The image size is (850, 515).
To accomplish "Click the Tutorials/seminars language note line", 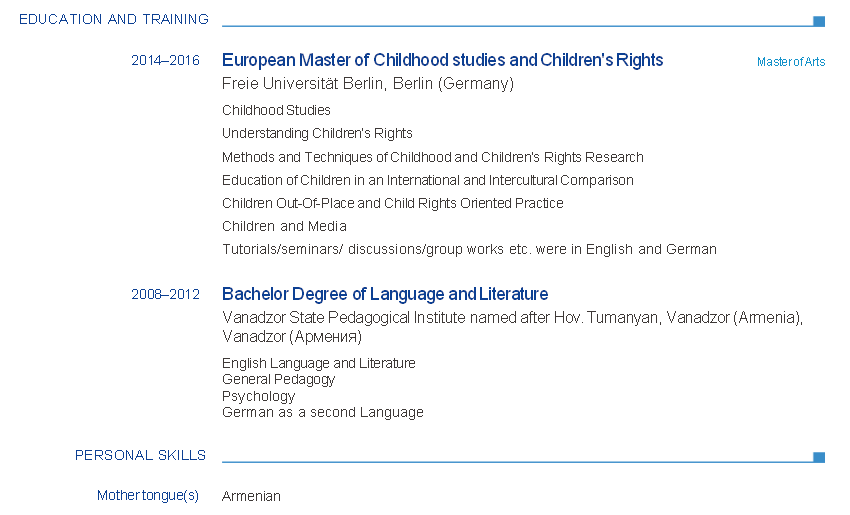I will coord(469,249).
